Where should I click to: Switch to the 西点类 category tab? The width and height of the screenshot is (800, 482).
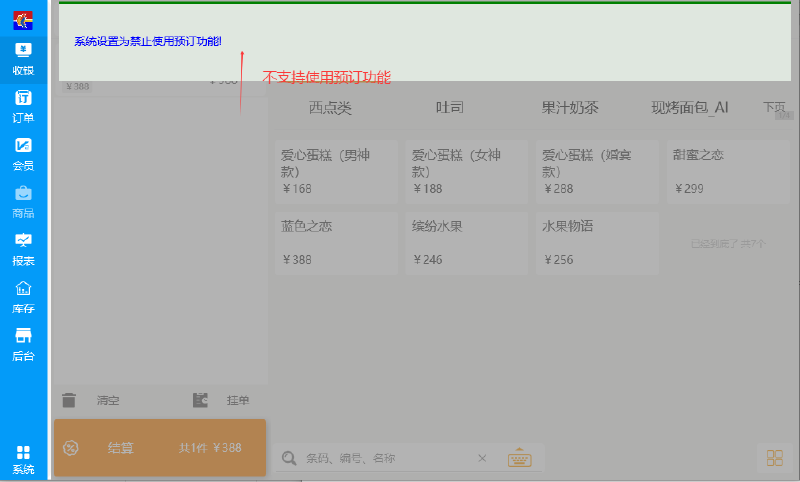point(330,108)
